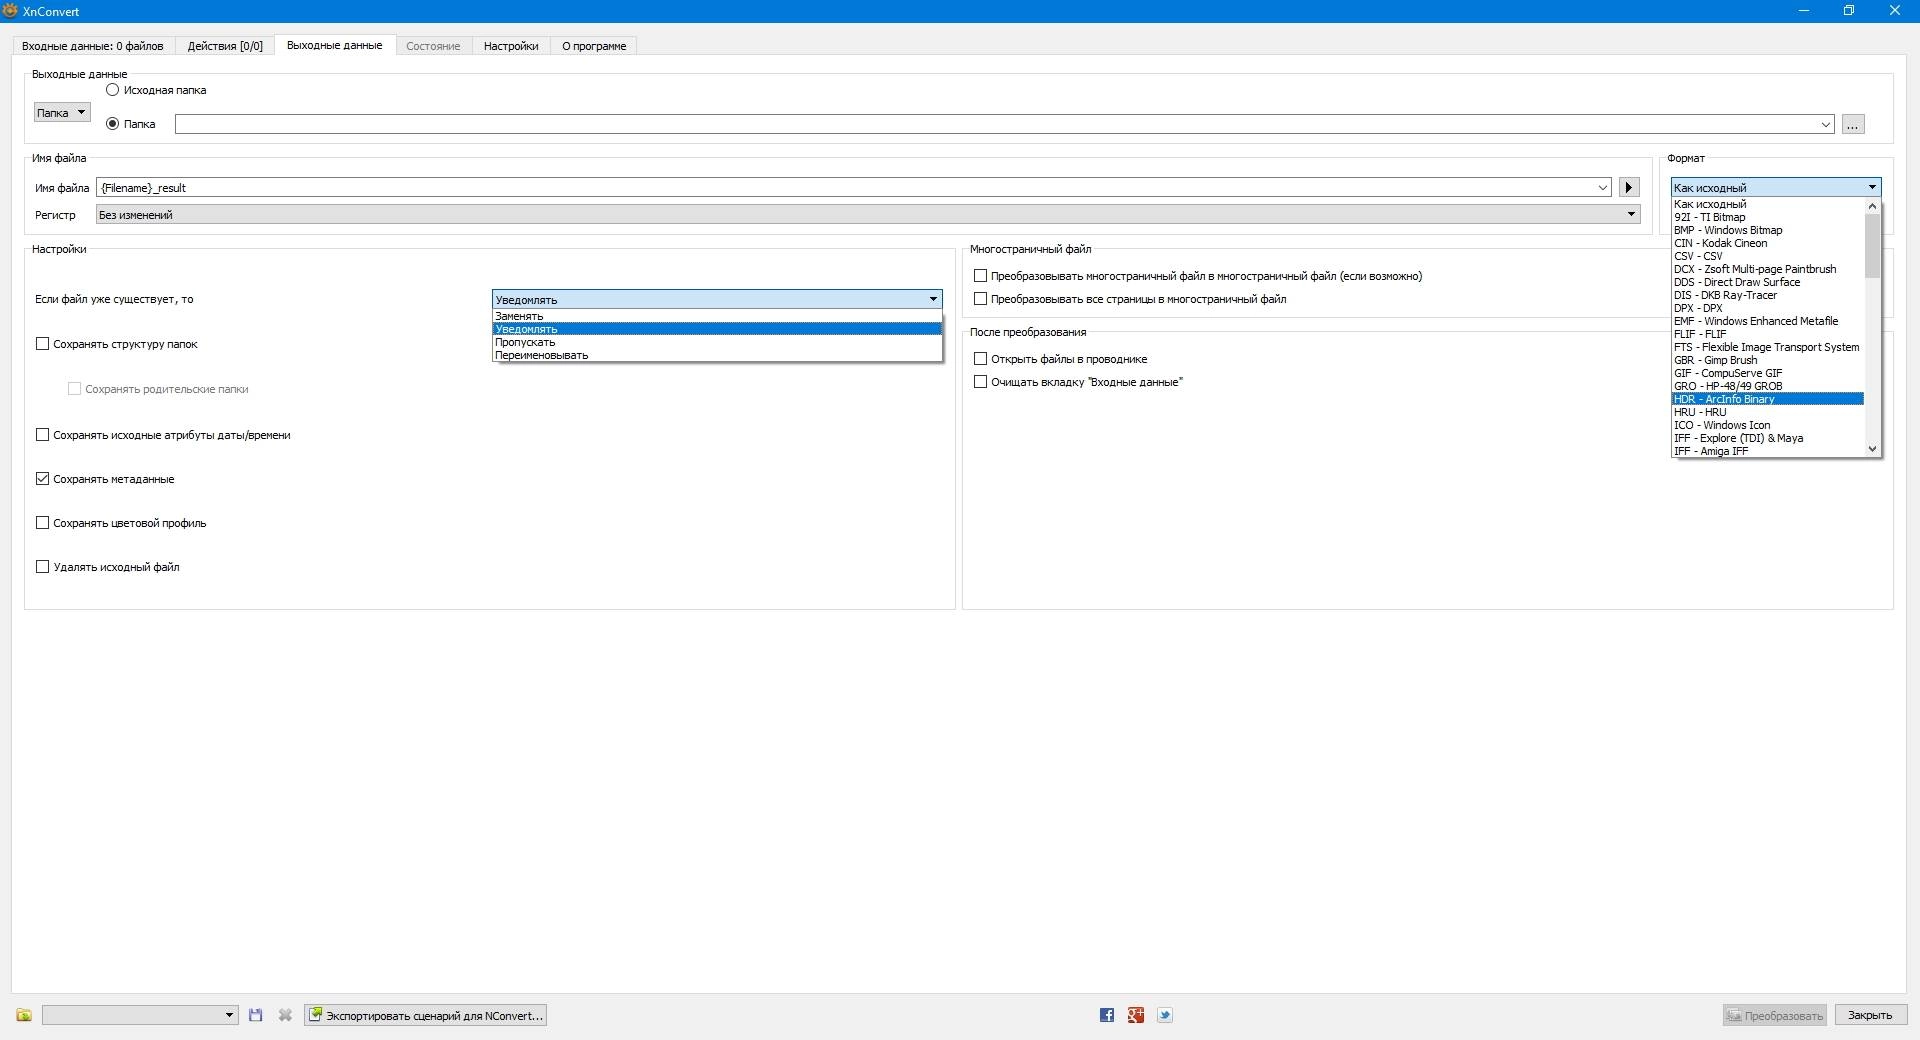Image resolution: width=1920 pixels, height=1040 pixels.
Task: Enable 'Сохранять структуру папок' checkbox
Action: (x=43, y=344)
